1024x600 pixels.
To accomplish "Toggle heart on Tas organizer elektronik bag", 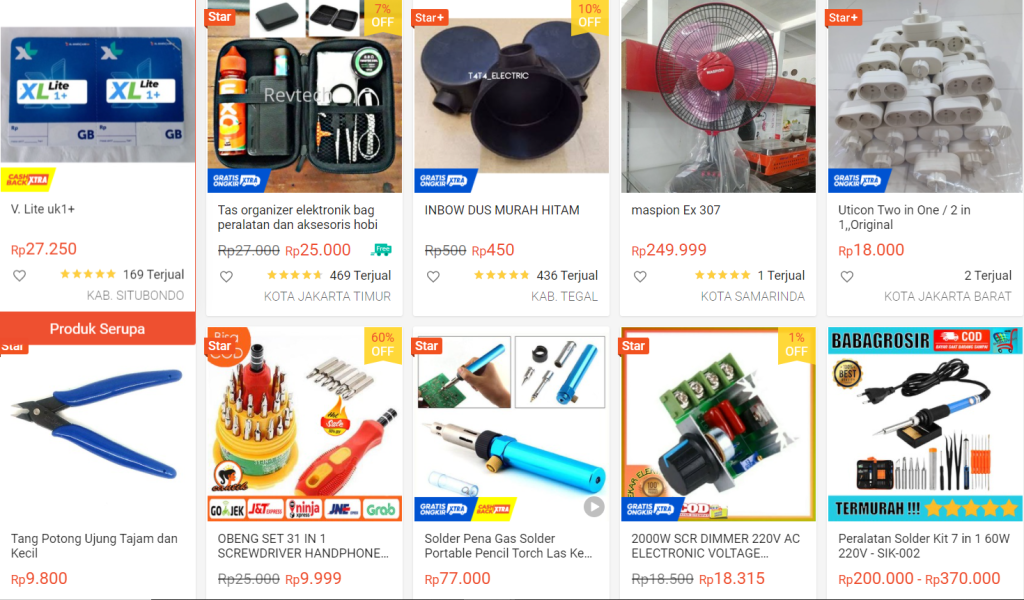I will (x=226, y=276).
